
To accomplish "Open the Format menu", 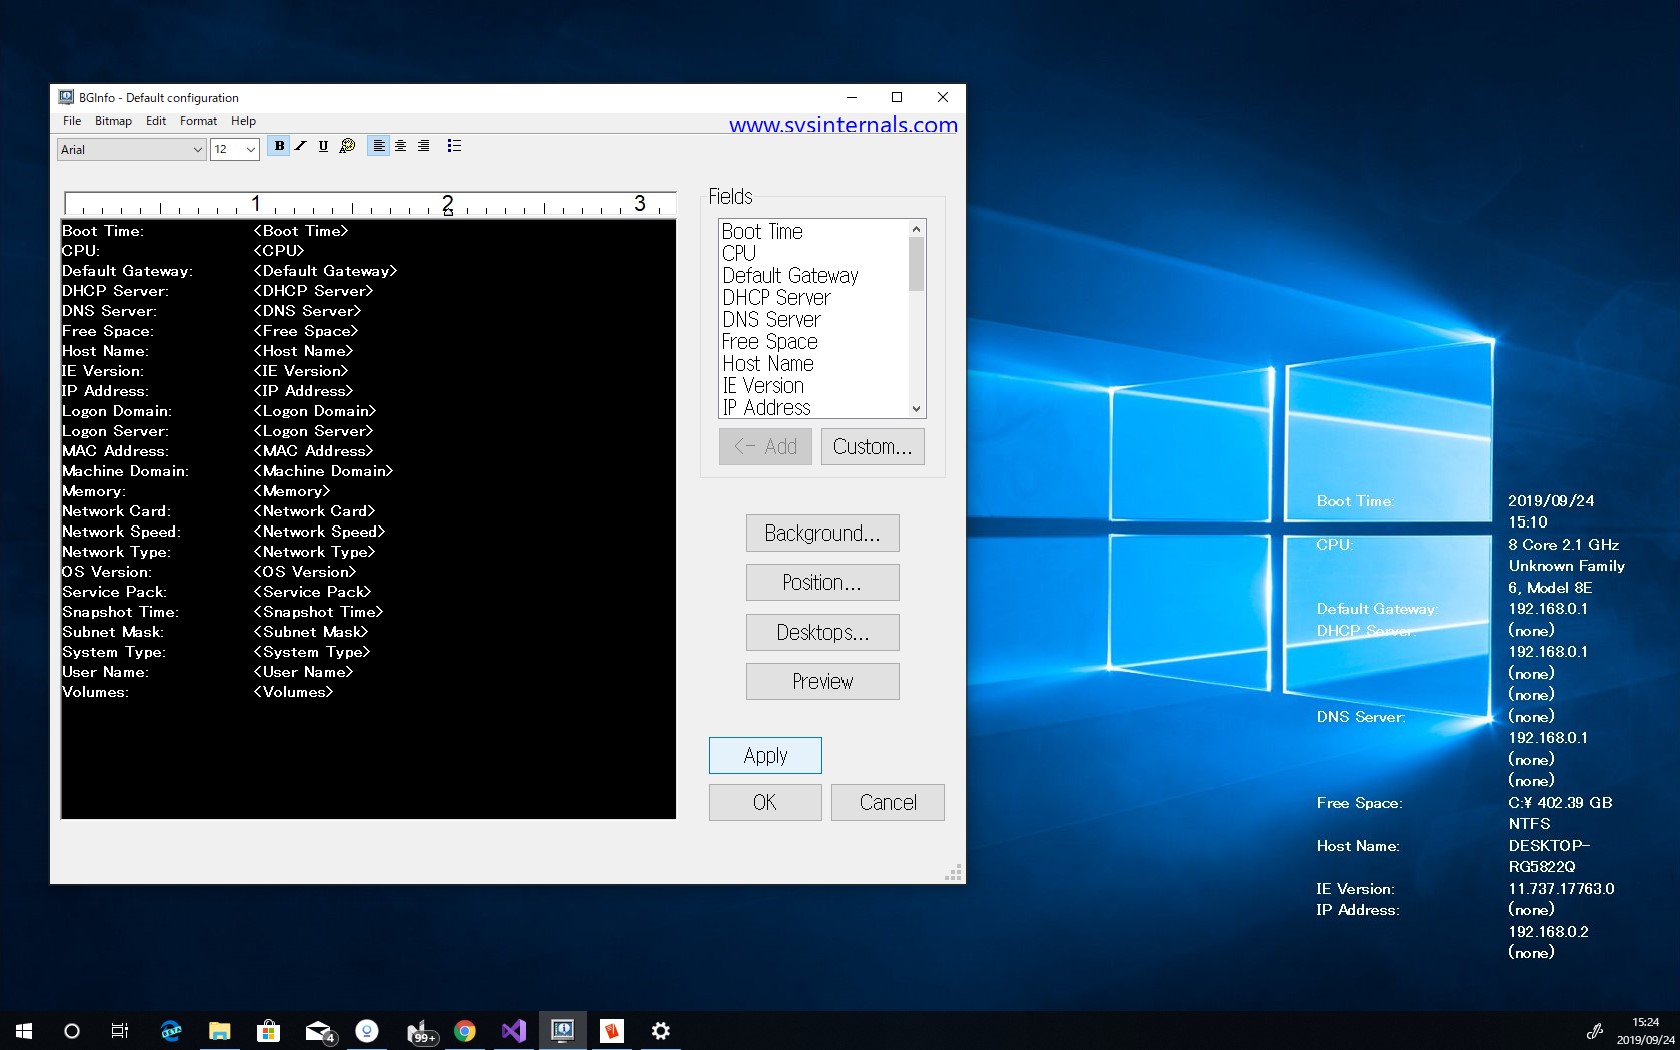I will point(198,121).
